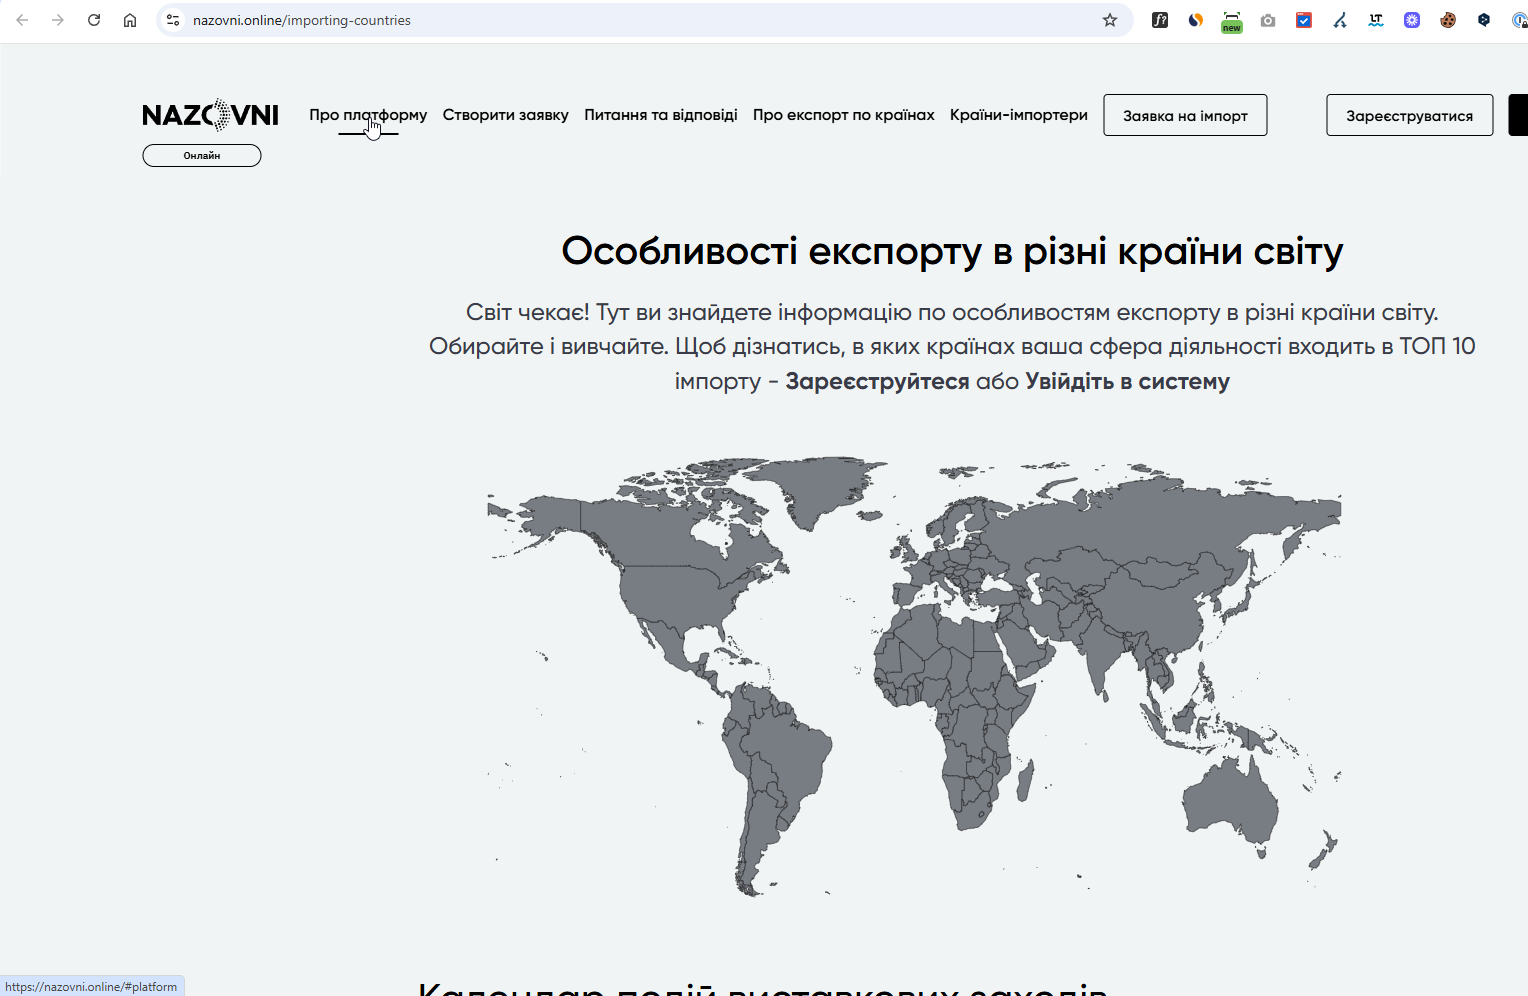Open the SimilarWeb extension icon
The width and height of the screenshot is (1528, 996).
[1196, 20]
